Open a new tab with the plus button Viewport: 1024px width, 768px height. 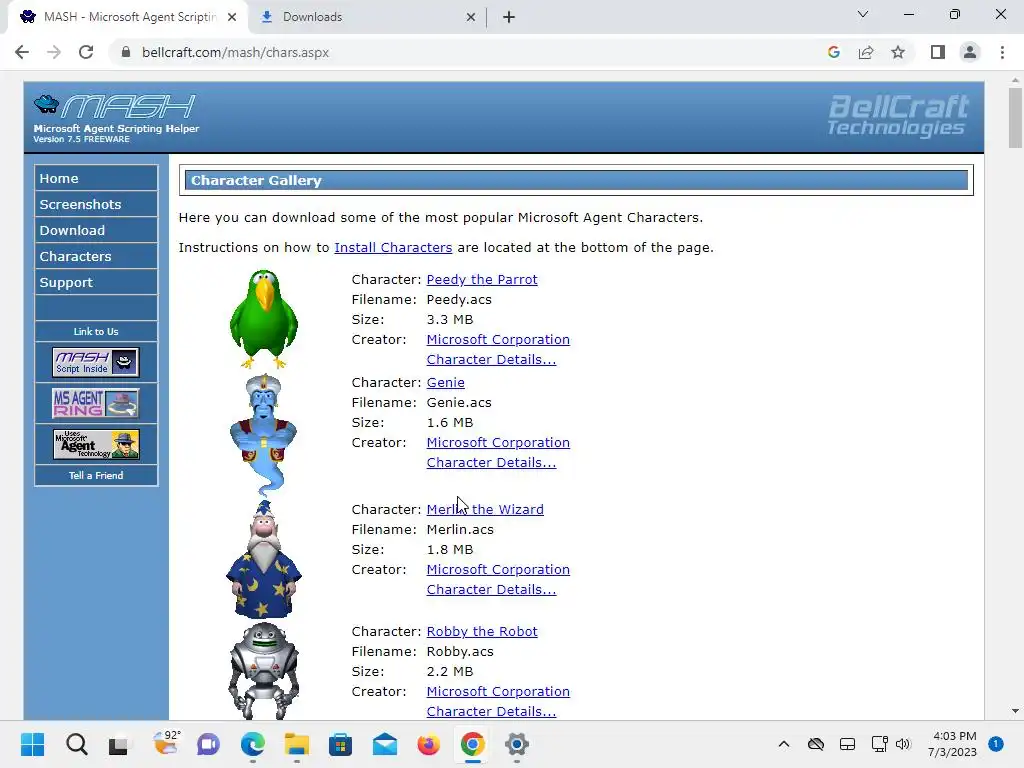tap(509, 17)
